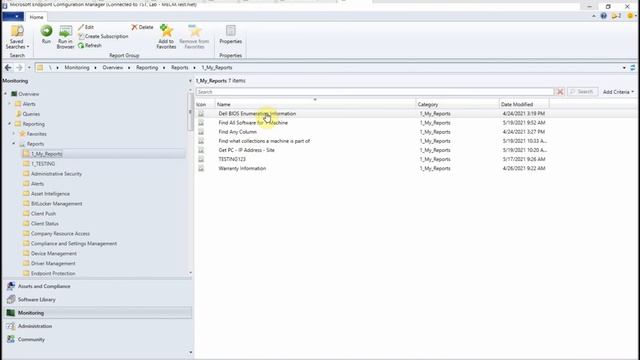Viewport: 640px width, 360px height.
Task: Open the help icon in title ribbon
Action: [x=604, y=16]
